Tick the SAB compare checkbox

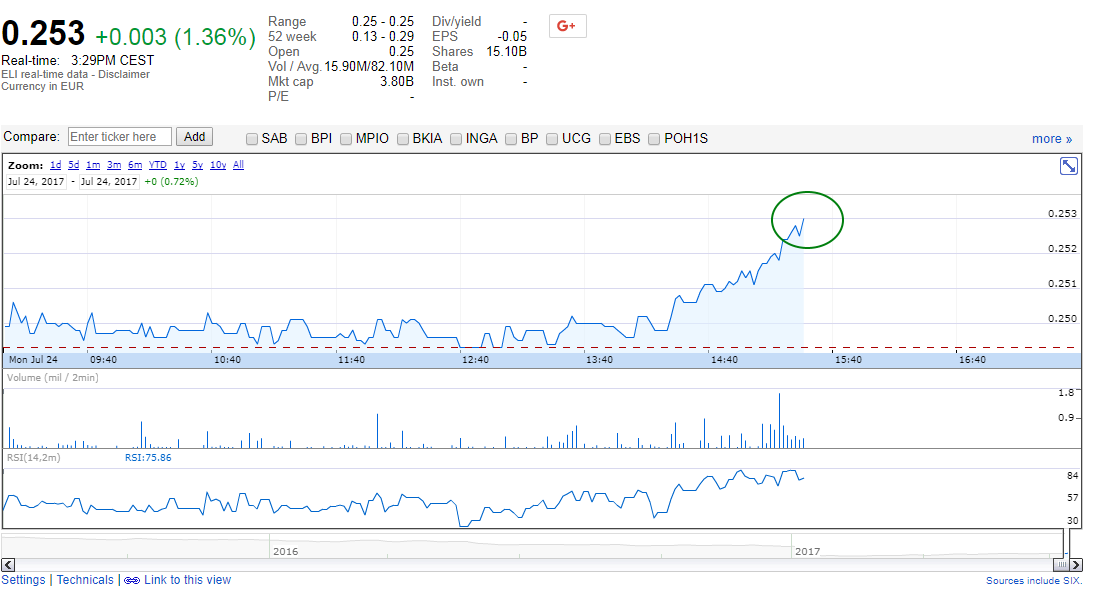pos(252,139)
